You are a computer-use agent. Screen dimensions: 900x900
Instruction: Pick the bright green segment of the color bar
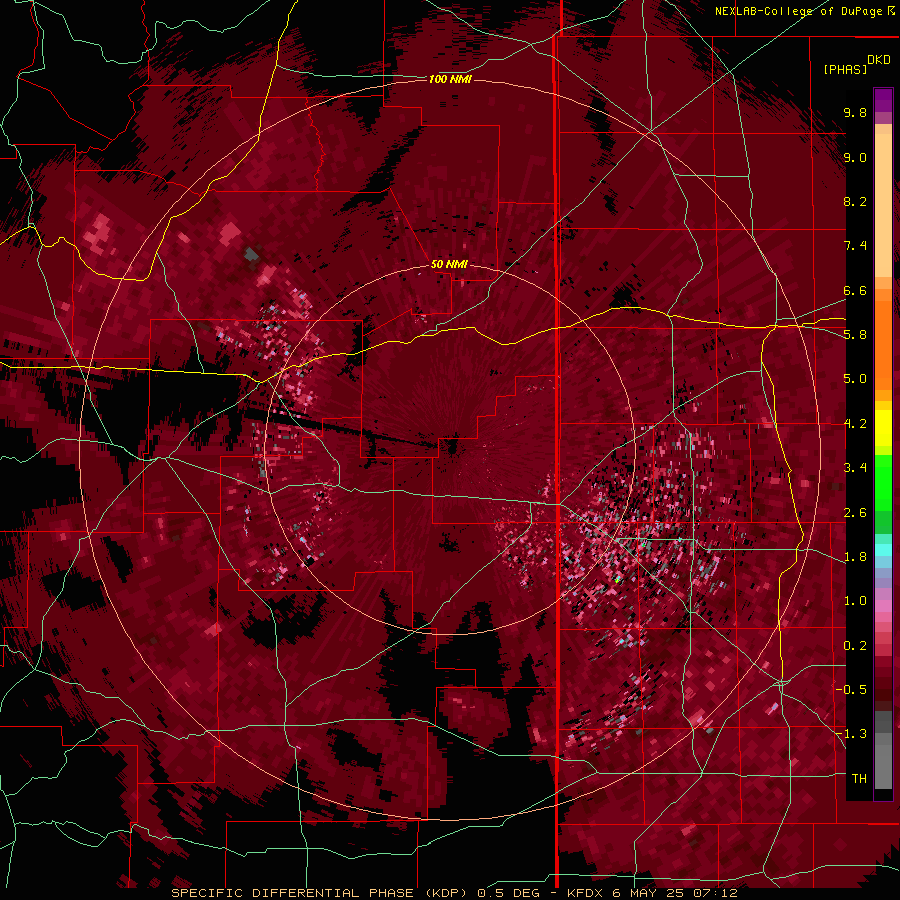click(883, 483)
